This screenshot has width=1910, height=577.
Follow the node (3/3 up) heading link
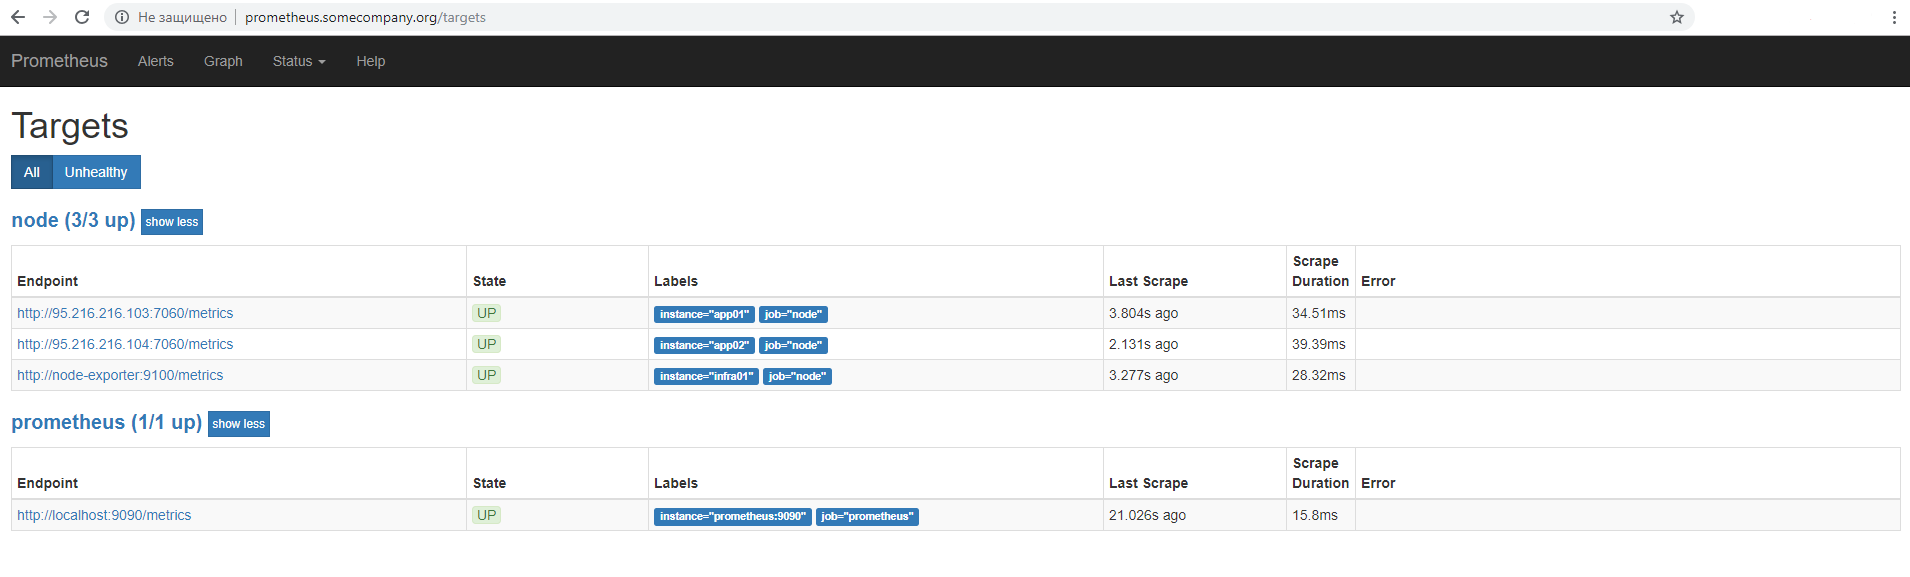tap(73, 220)
